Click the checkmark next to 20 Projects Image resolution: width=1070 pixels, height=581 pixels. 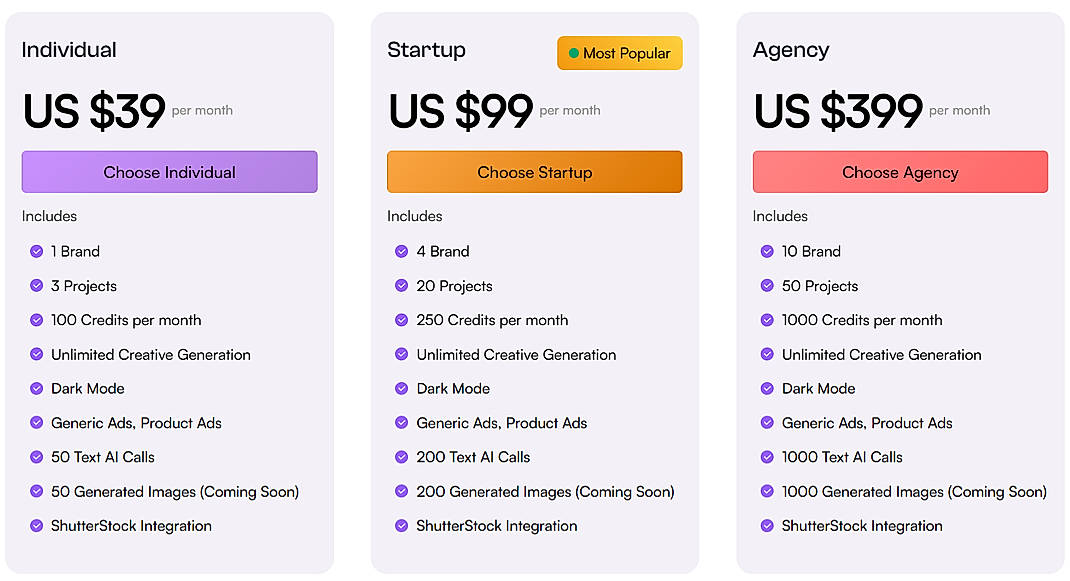point(401,285)
